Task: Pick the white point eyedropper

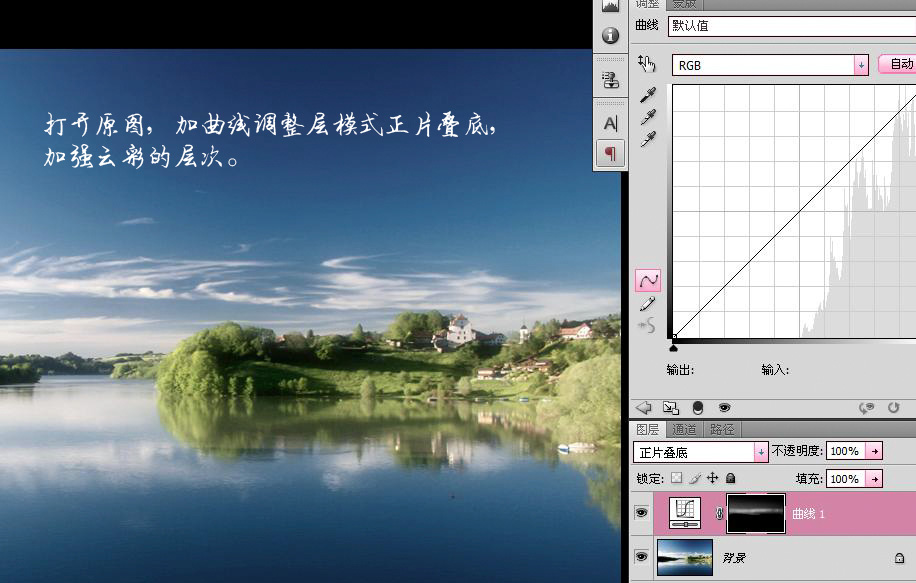Action: point(648,139)
